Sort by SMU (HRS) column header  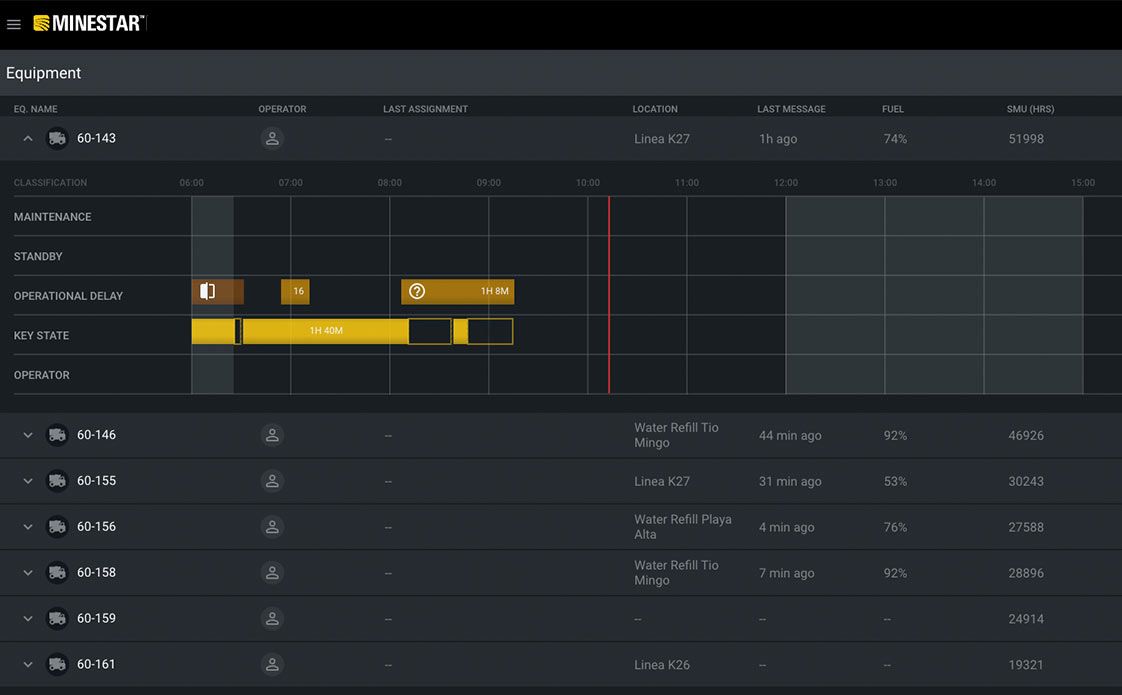(x=1030, y=109)
